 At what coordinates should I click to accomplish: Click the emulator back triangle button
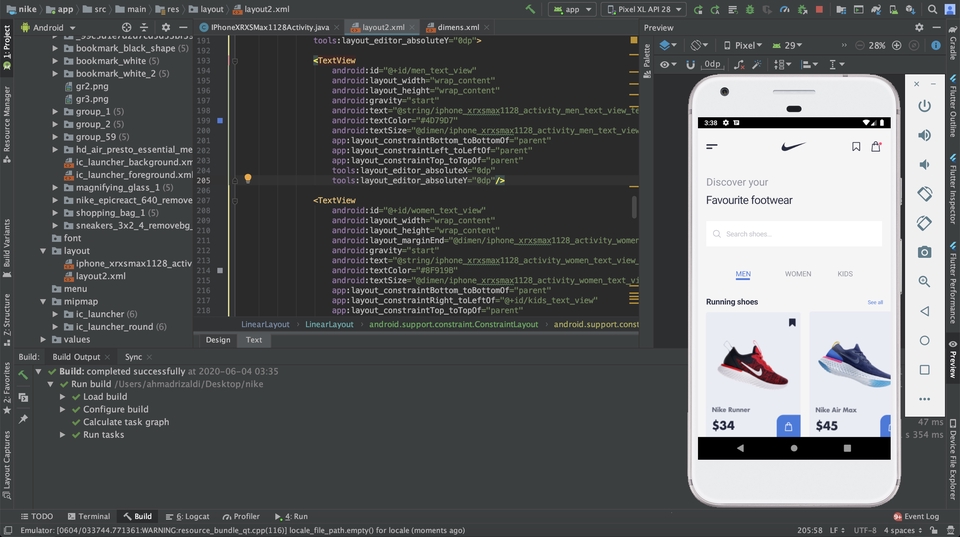click(x=924, y=311)
